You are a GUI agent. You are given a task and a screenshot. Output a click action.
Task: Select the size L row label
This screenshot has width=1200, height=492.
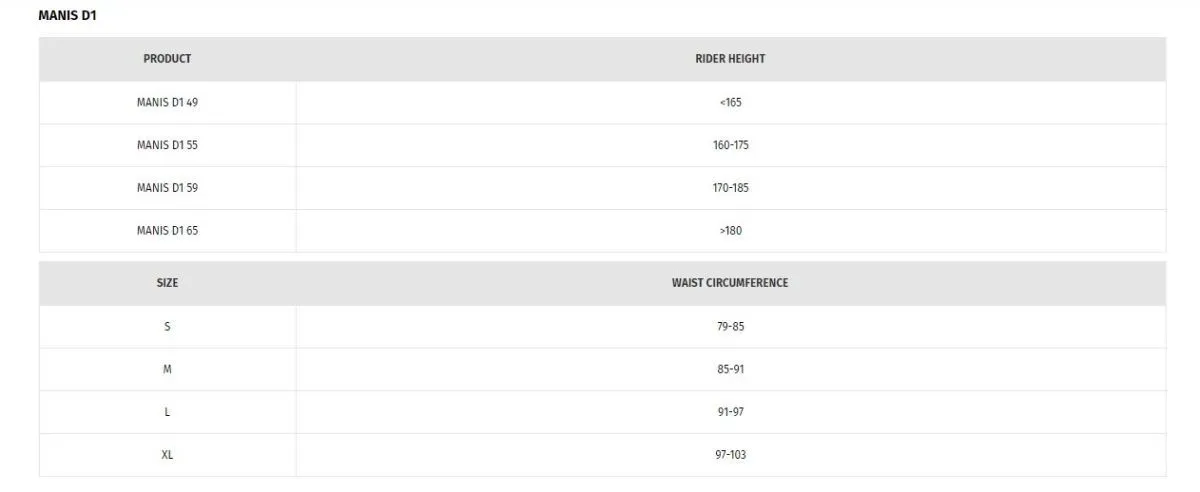[x=167, y=412]
